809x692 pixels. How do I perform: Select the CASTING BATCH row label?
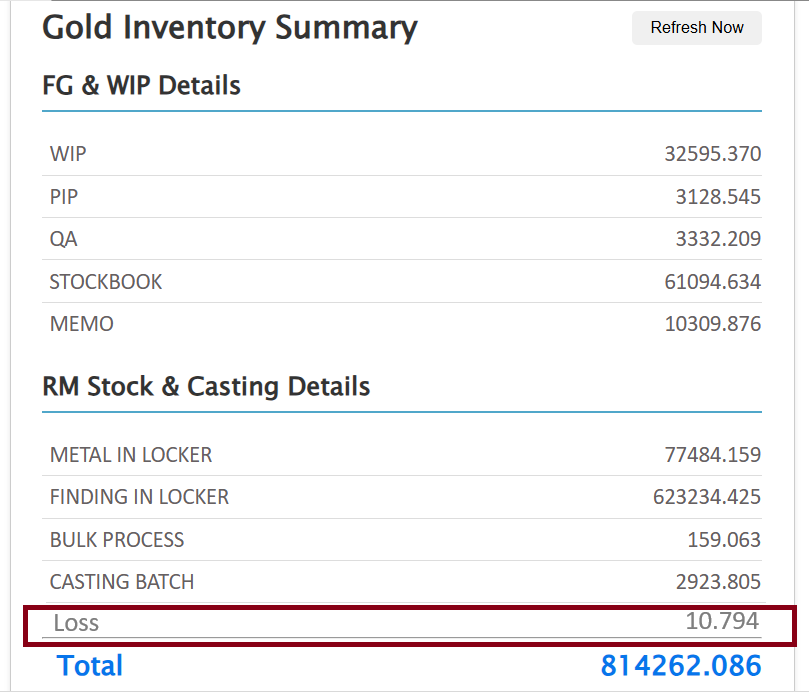[x=122, y=582]
